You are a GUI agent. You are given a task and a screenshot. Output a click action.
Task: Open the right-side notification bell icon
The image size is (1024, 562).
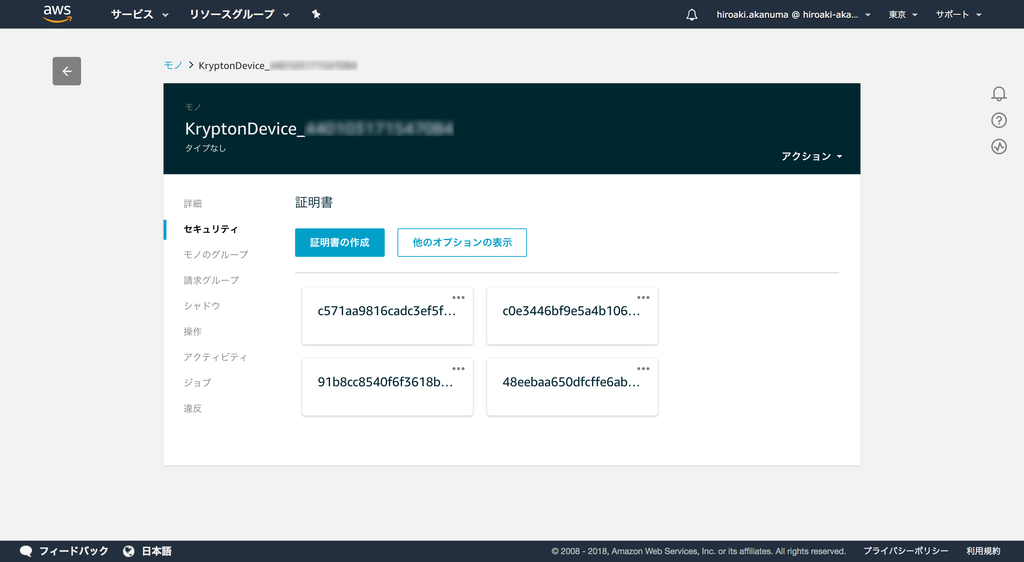[999, 94]
